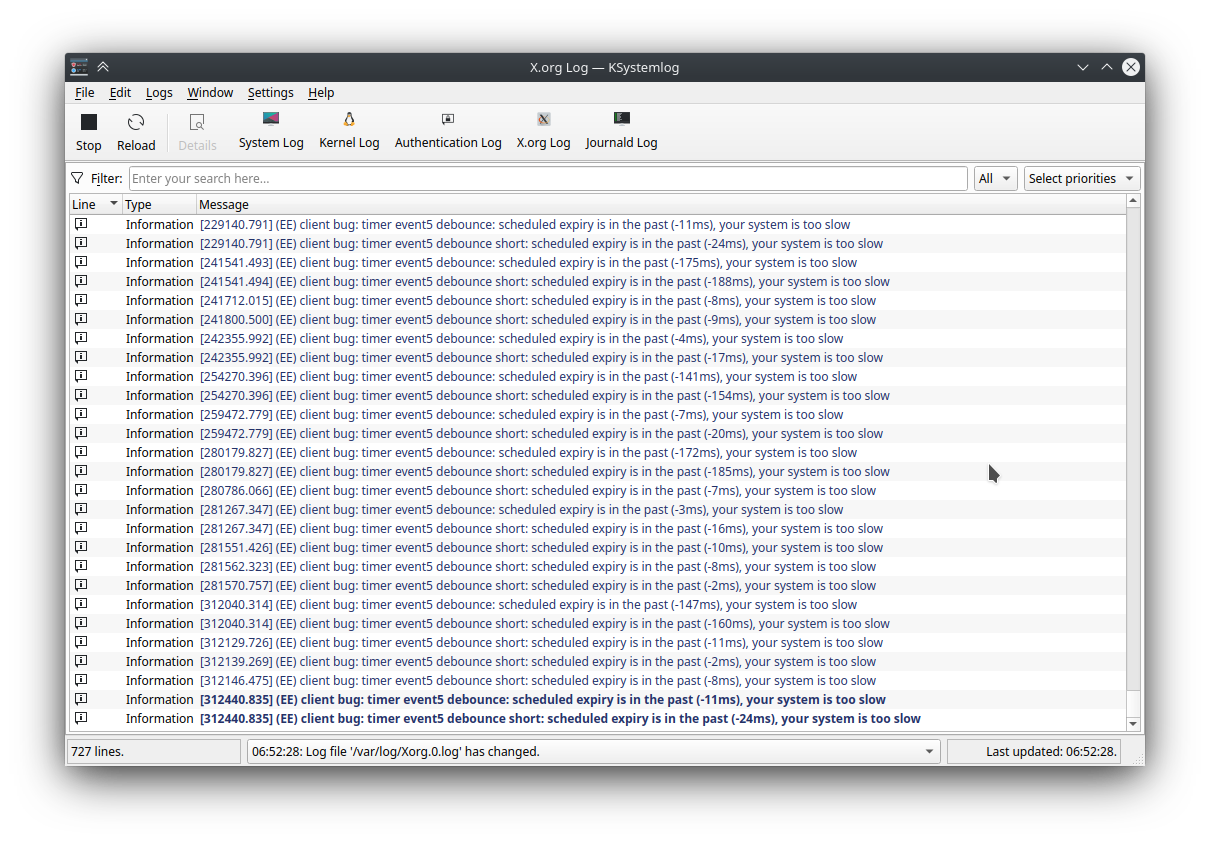Select the [280179.827] (-172ms) message
This screenshot has height=843, width=1210.
[x=528, y=452]
